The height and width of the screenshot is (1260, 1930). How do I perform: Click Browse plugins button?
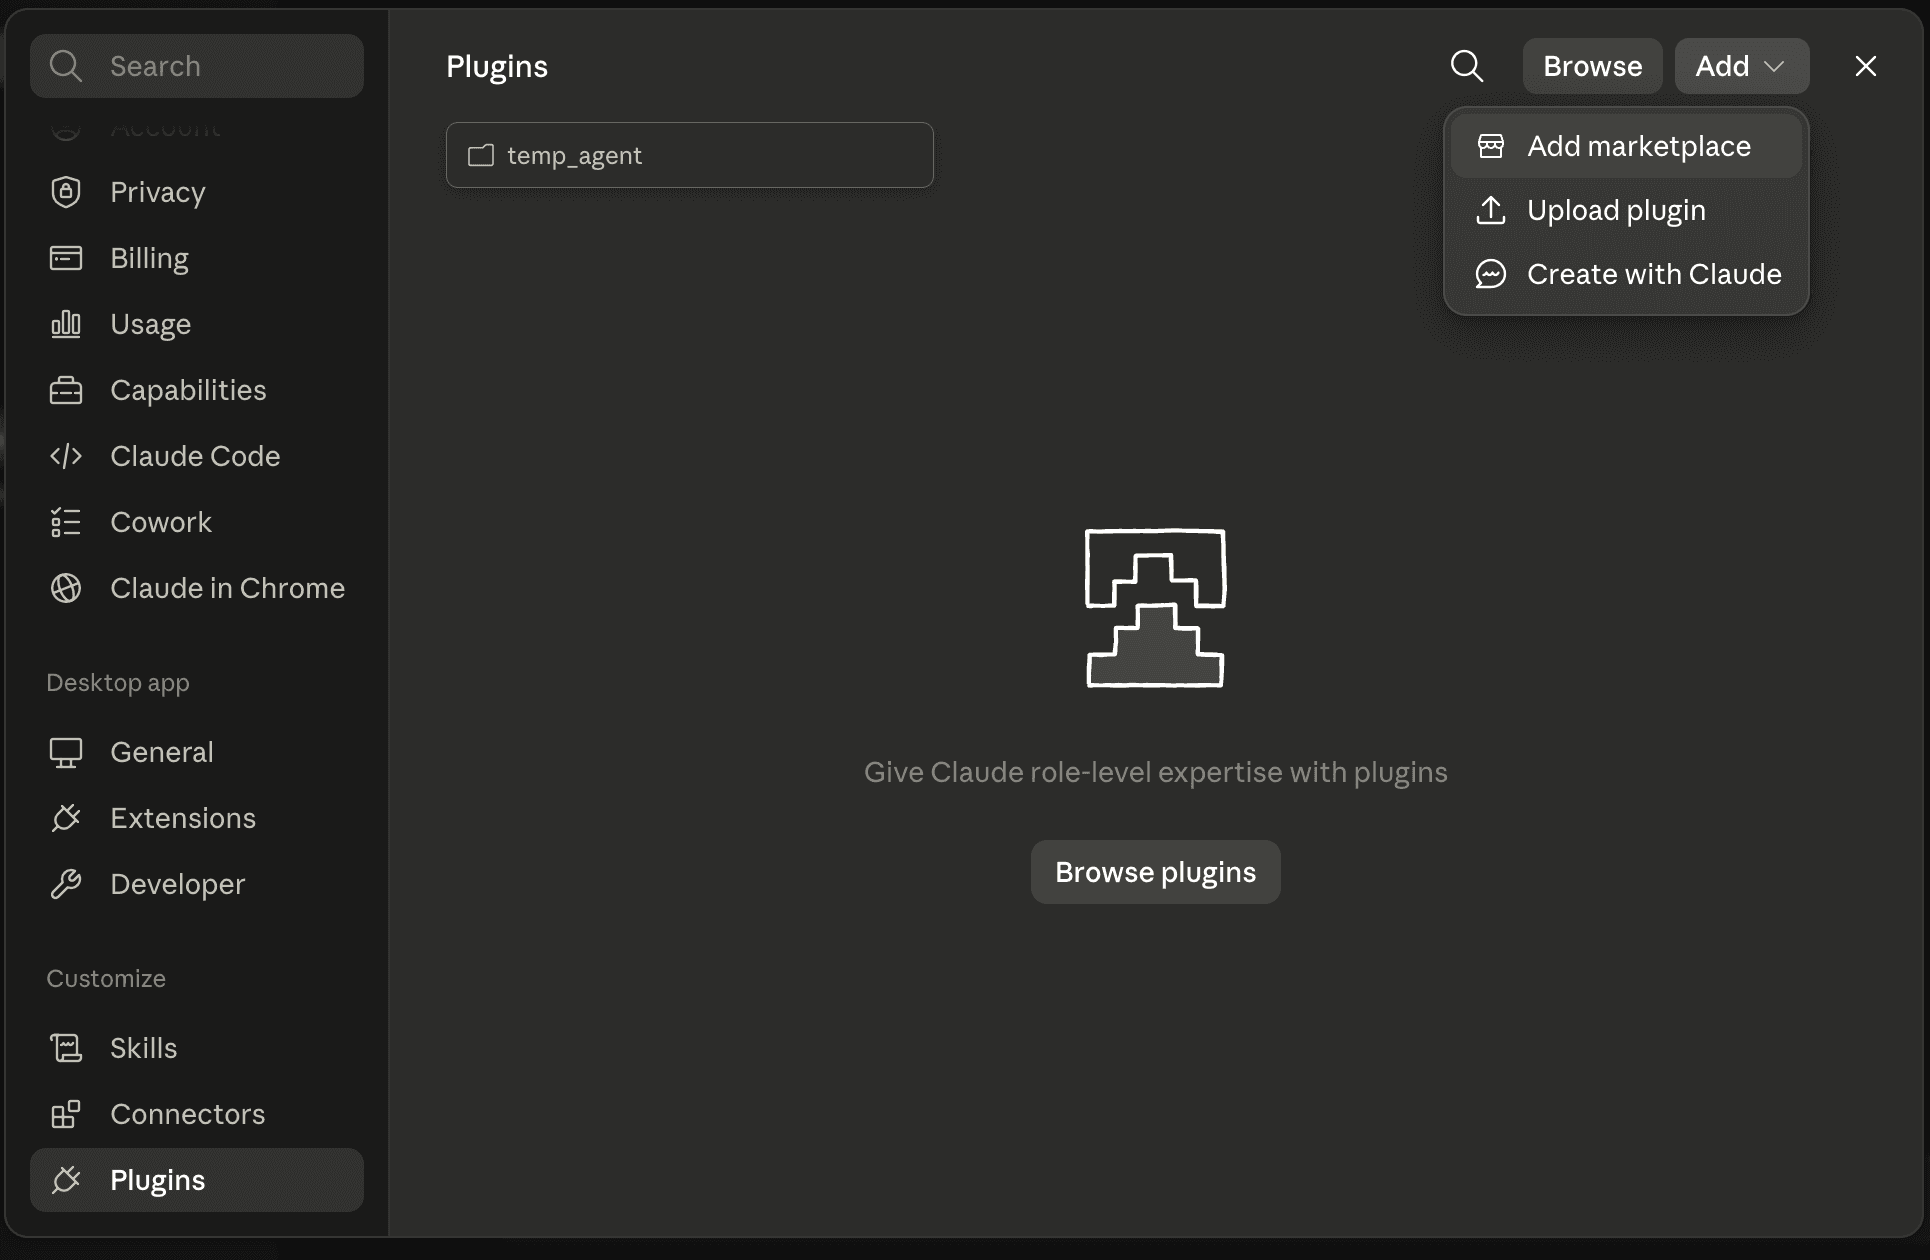pos(1155,872)
